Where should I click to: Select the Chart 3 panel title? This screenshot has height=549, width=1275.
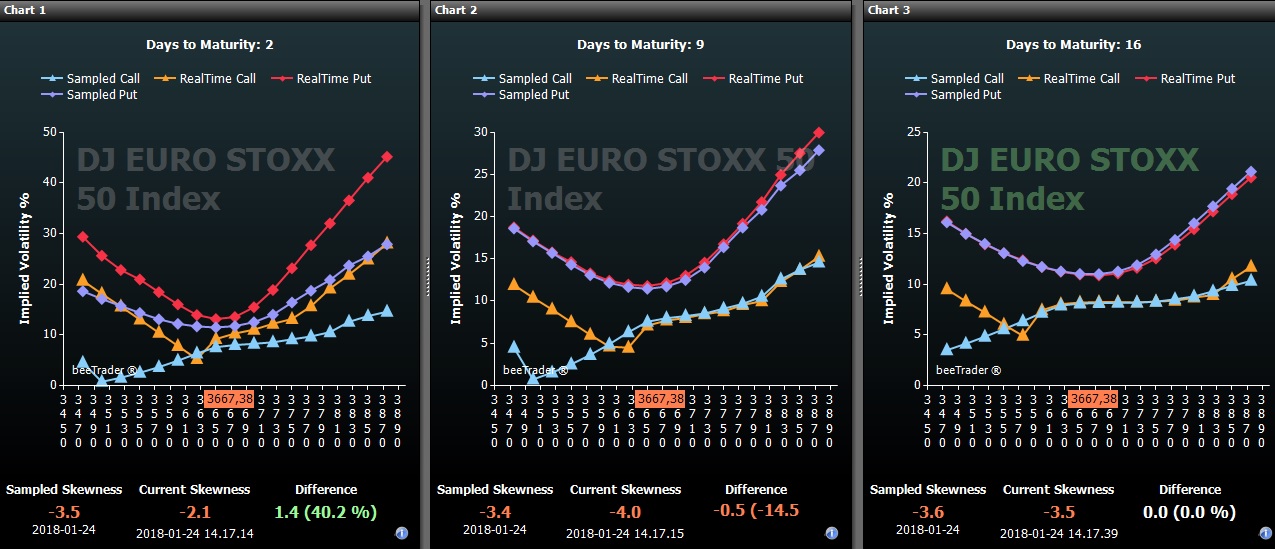pyautogui.click(x=889, y=9)
